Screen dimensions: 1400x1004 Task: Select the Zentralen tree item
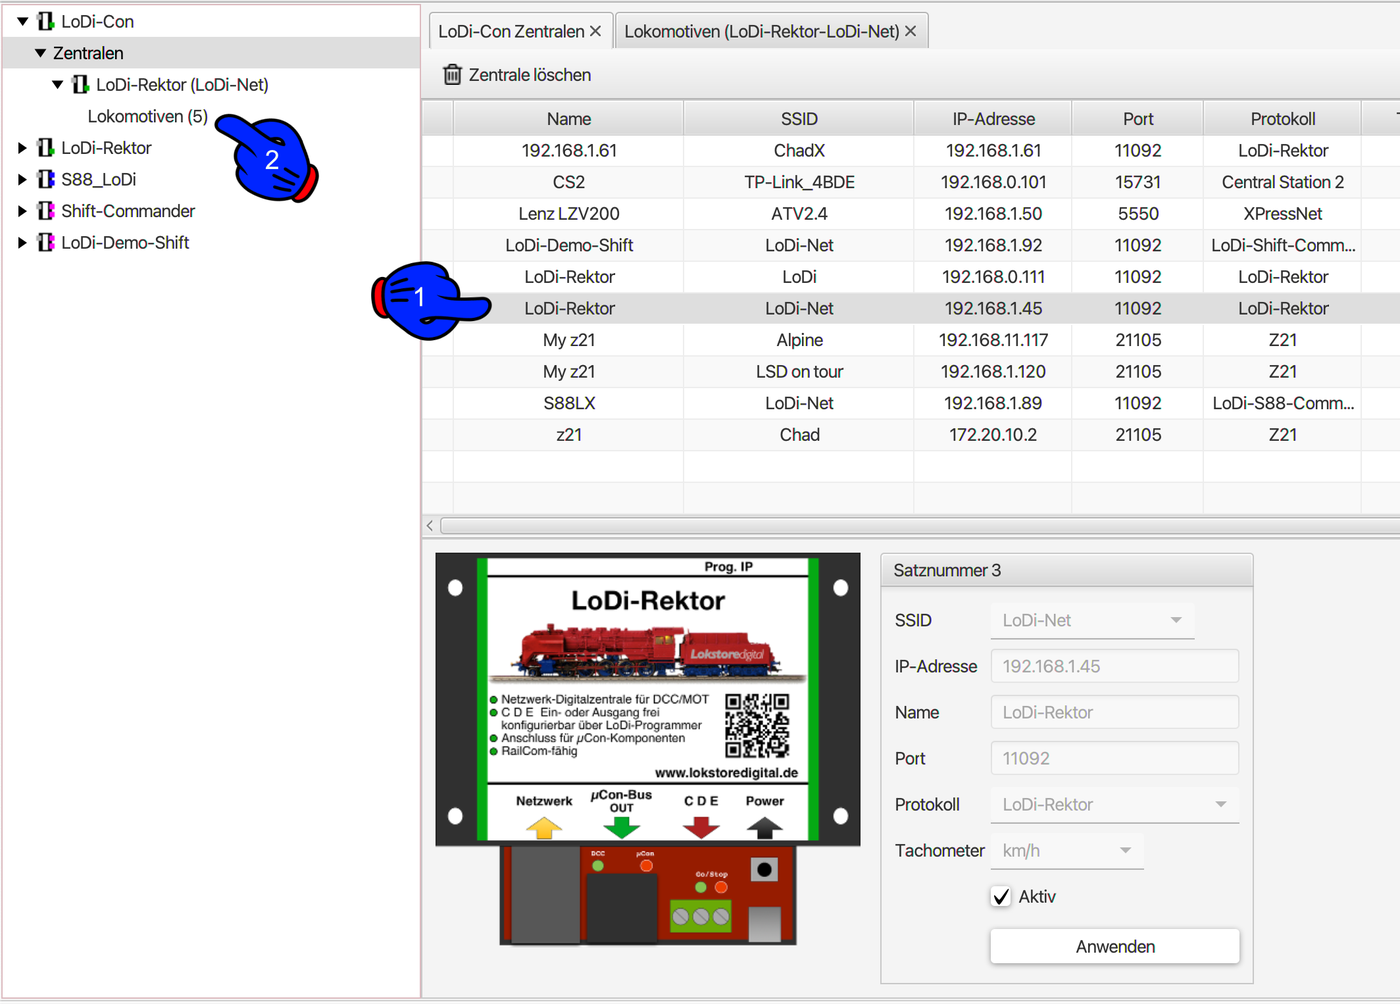click(88, 53)
